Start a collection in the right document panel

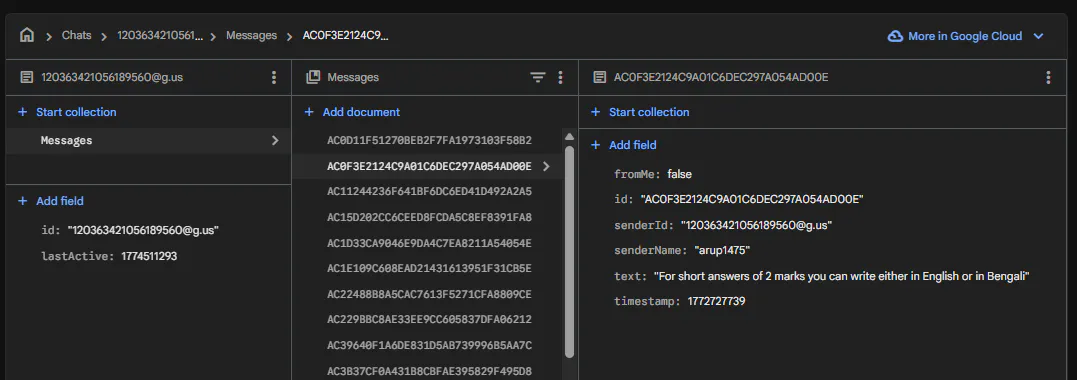pos(640,112)
